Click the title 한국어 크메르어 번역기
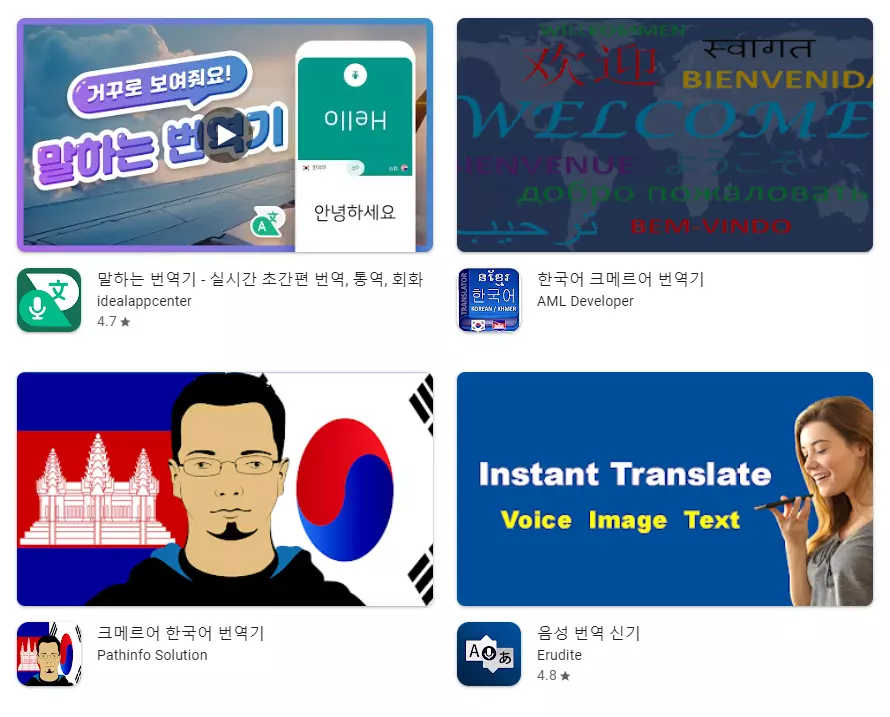The width and height of the screenshot is (890, 717). click(620, 279)
